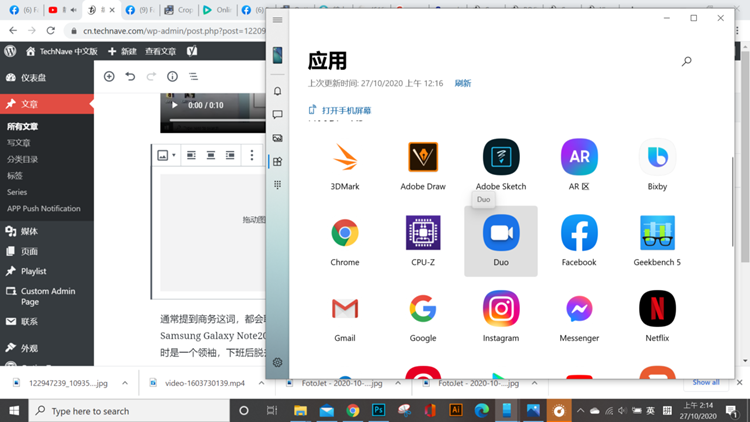Open the 3DMark app
750x422 pixels.
coord(345,166)
